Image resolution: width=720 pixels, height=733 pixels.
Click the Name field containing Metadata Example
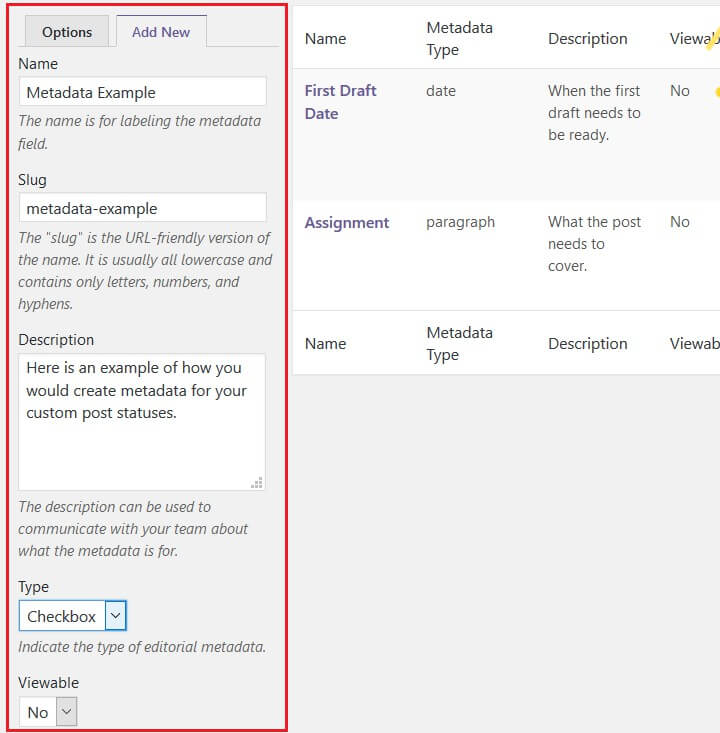142,92
